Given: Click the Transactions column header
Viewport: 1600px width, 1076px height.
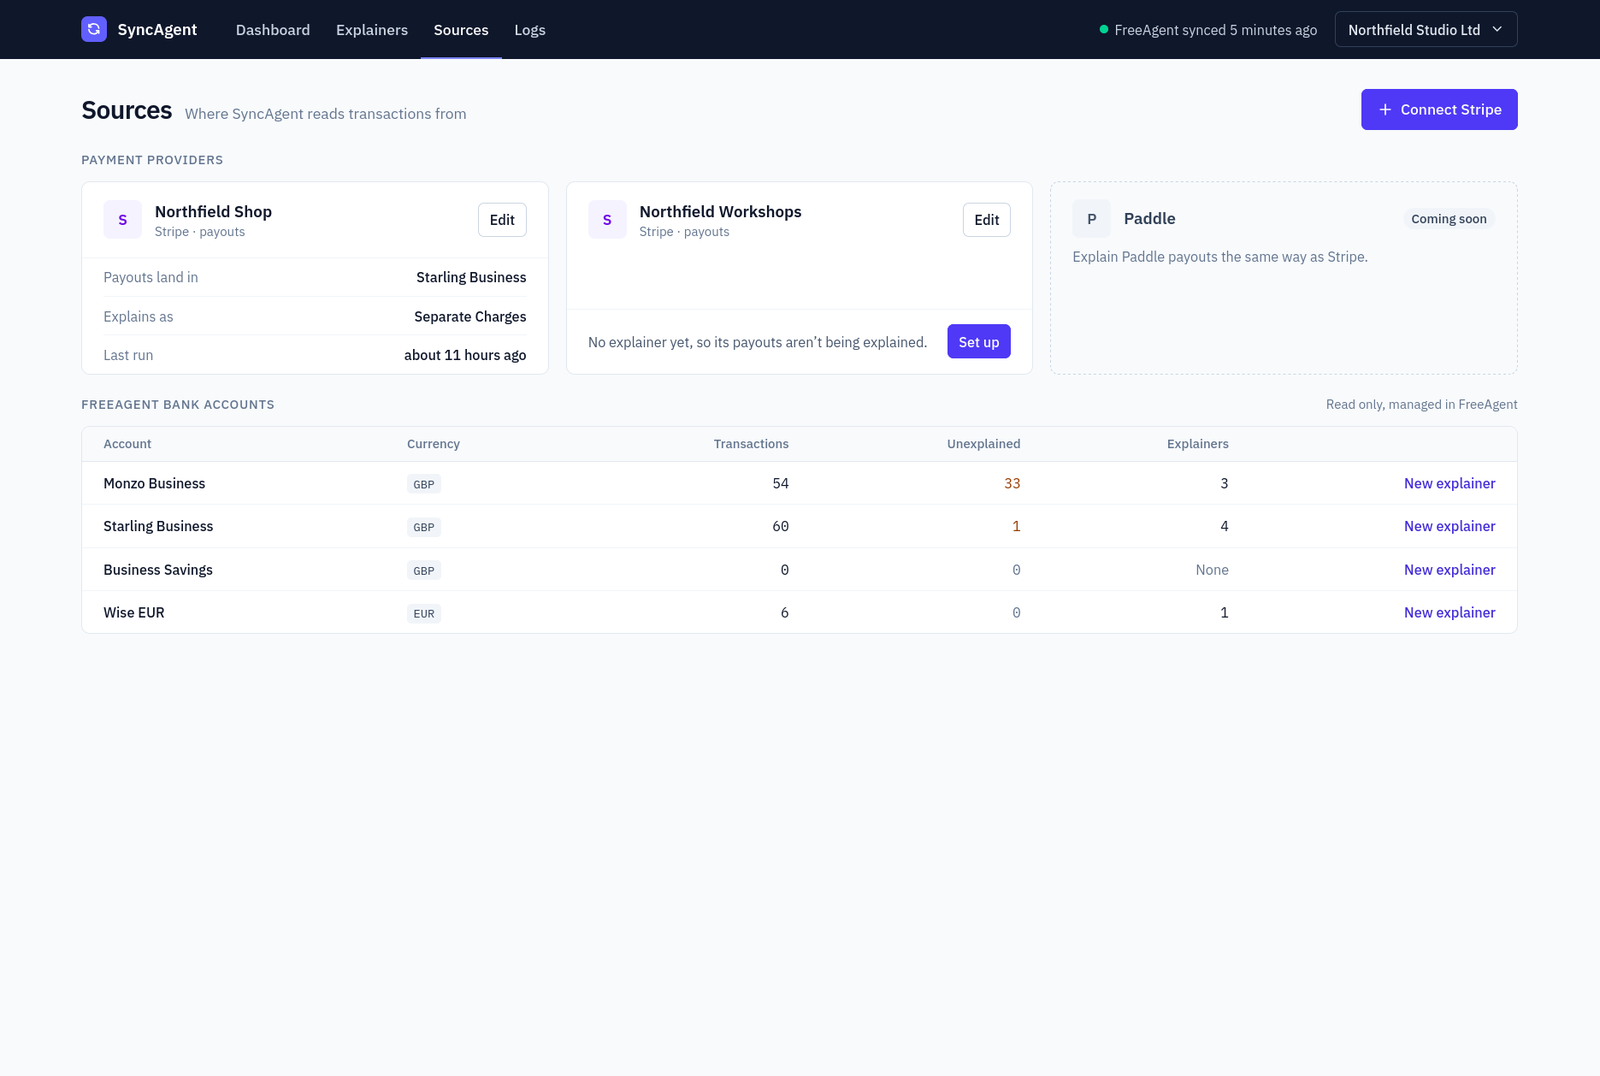Looking at the screenshot, I should click(x=751, y=444).
